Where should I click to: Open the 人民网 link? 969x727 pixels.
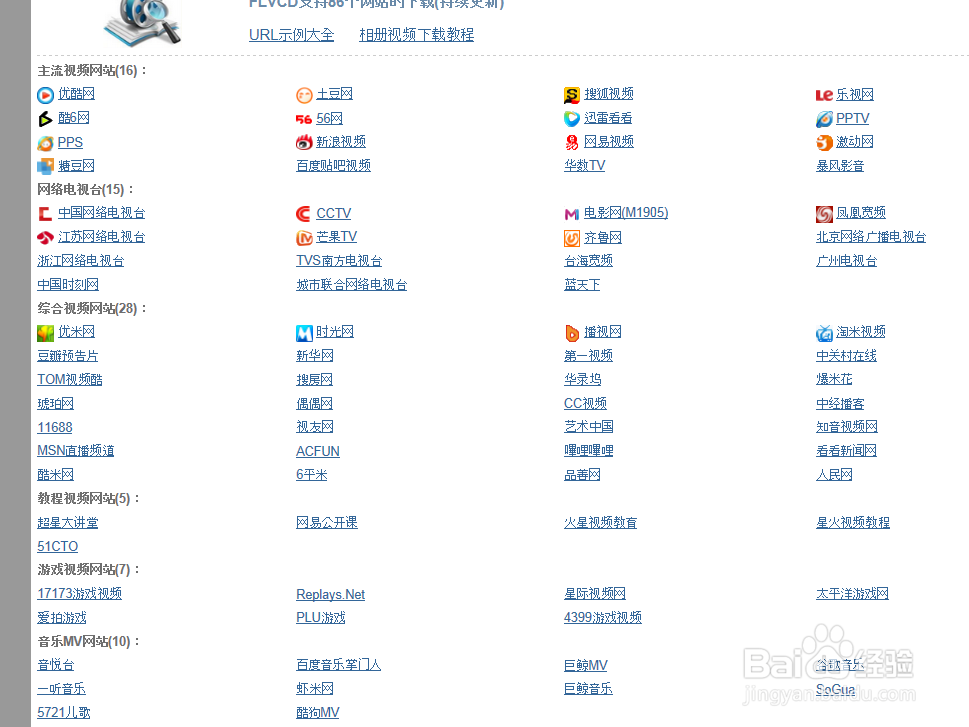pos(834,475)
